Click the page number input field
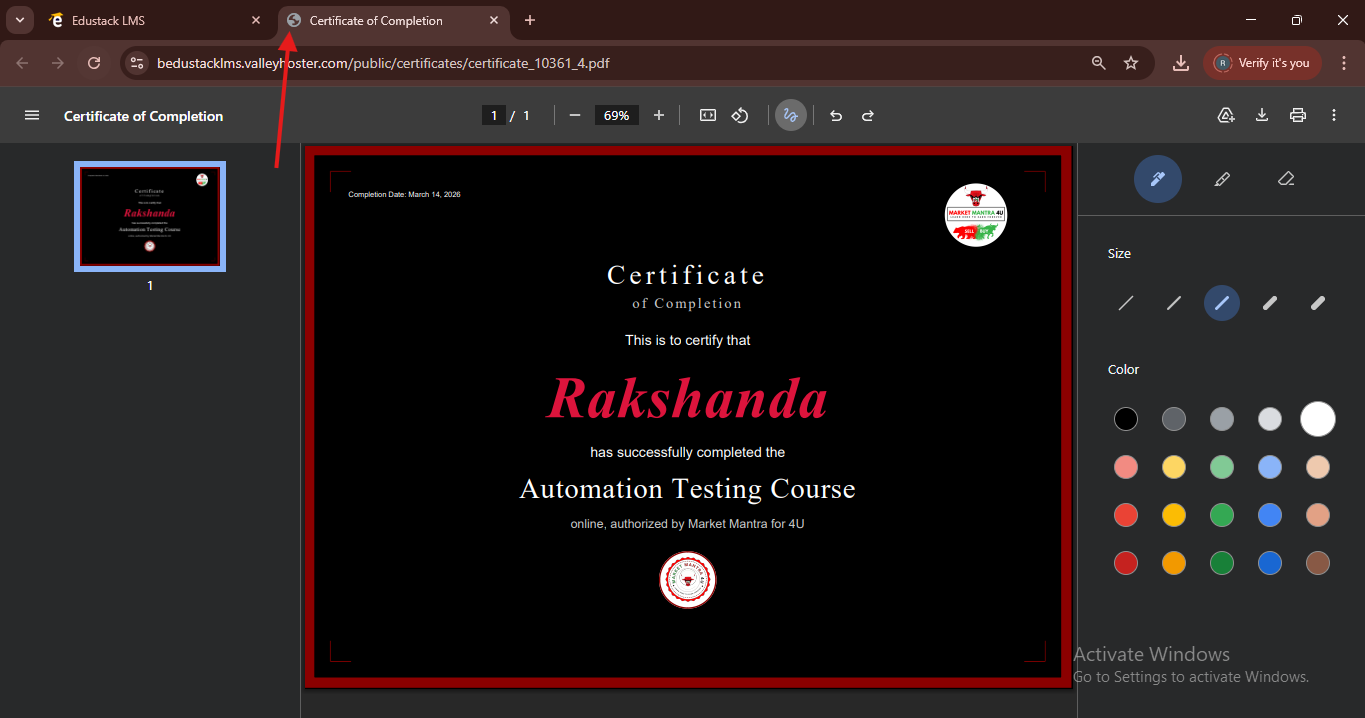 [x=493, y=116]
